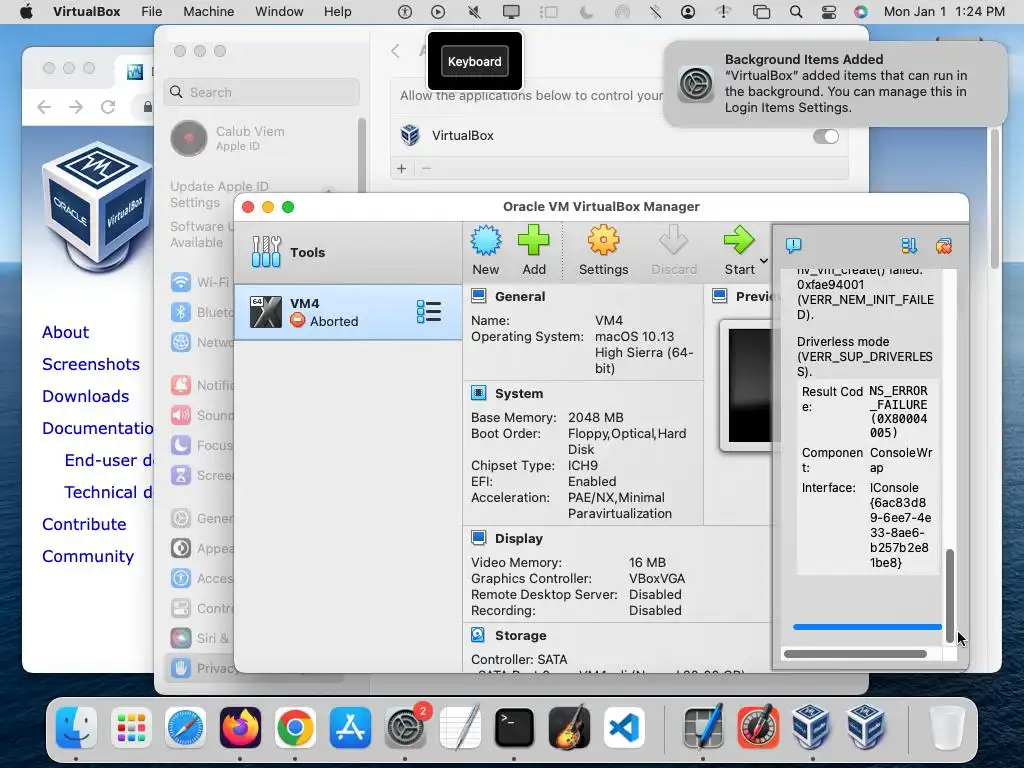
Task: Click the remove finished notifications icon
Action: coord(944,246)
